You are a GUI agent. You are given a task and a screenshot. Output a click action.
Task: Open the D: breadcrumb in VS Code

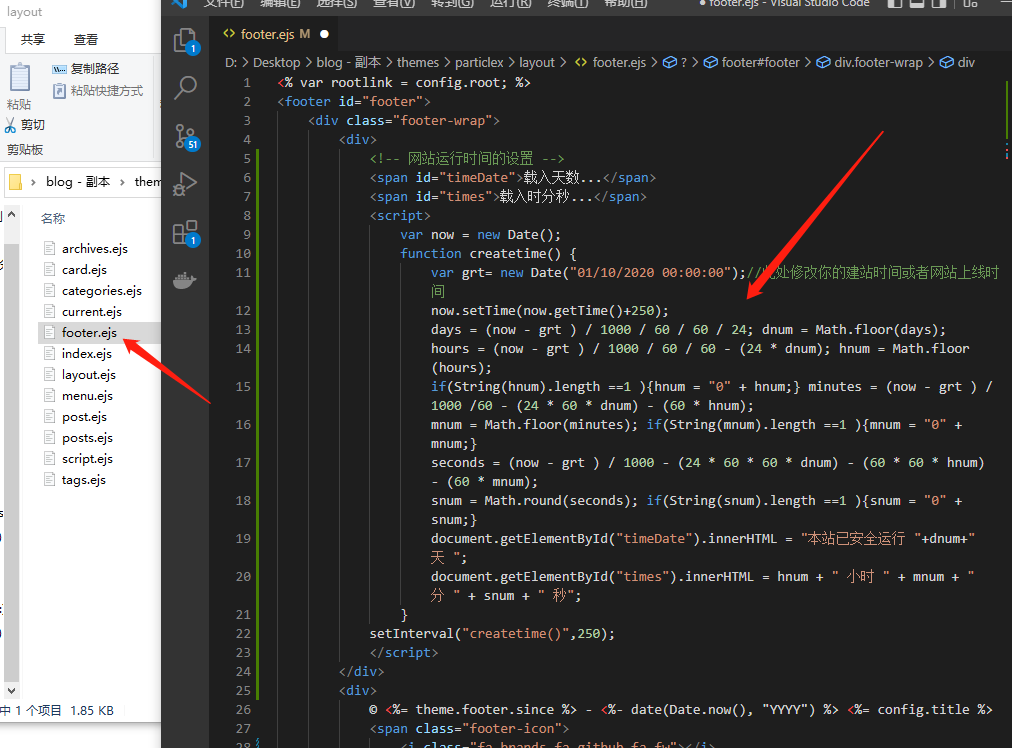(231, 63)
